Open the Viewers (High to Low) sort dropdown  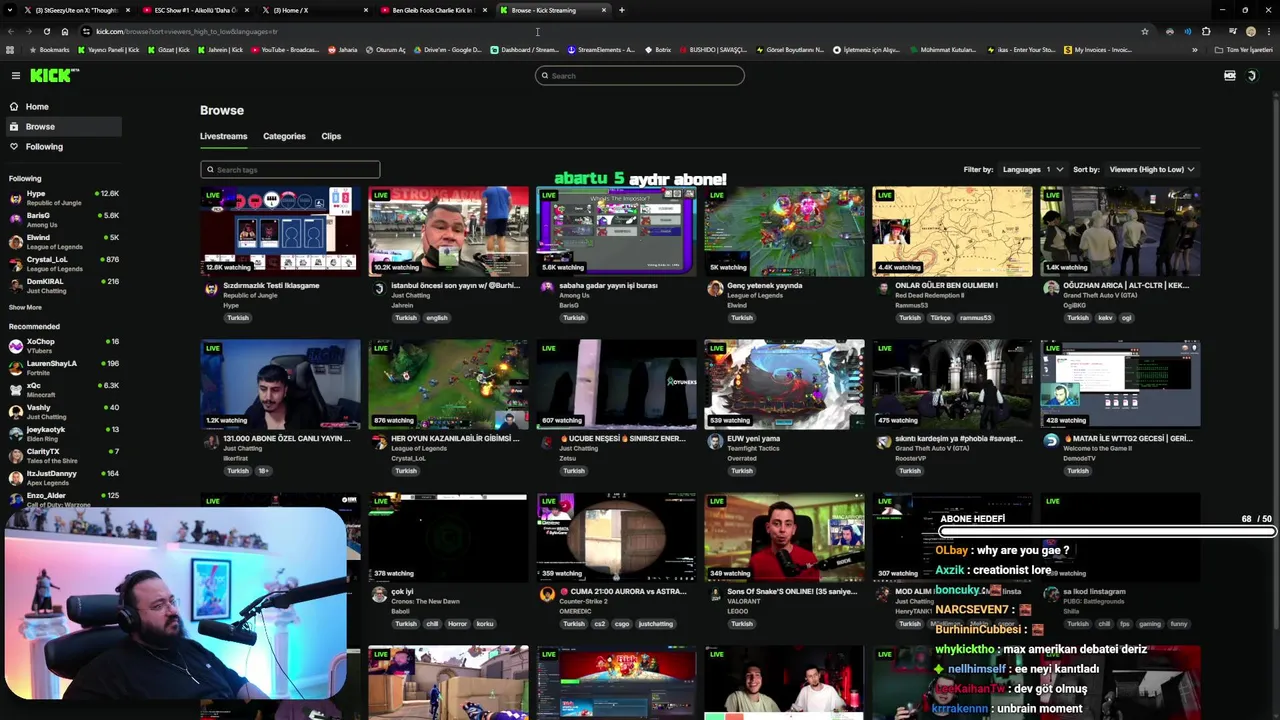click(x=1152, y=169)
